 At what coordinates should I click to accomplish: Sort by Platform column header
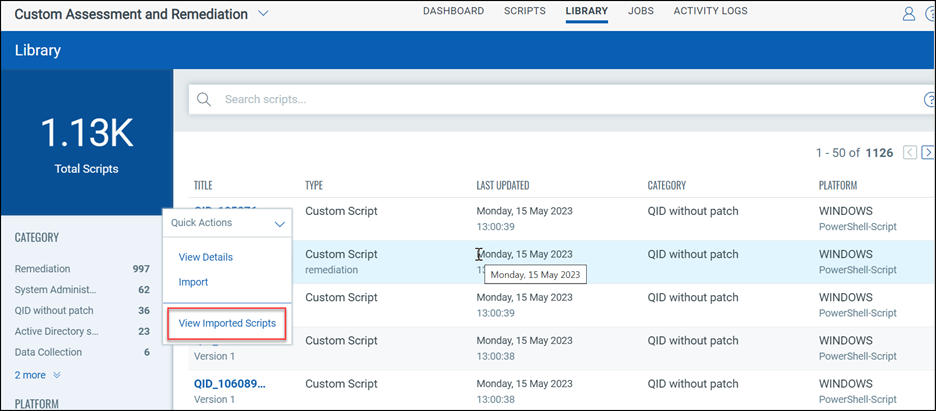click(838, 186)
